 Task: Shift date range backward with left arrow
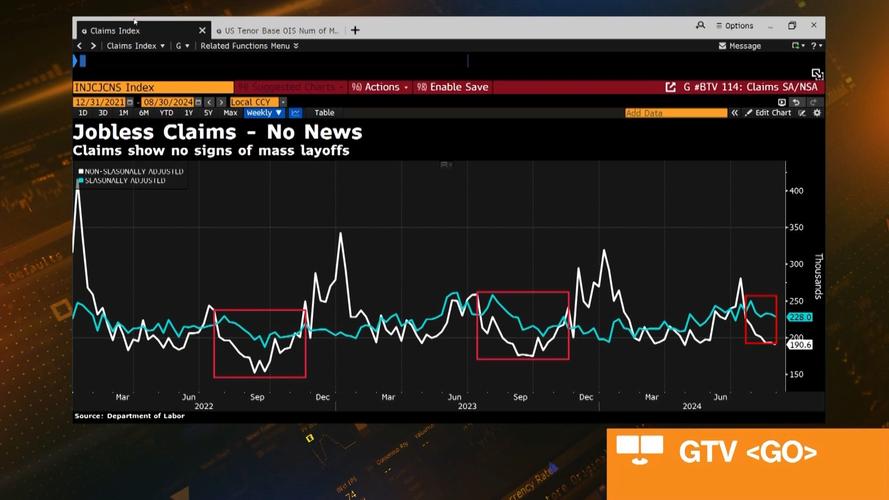(x=209, y=102)
